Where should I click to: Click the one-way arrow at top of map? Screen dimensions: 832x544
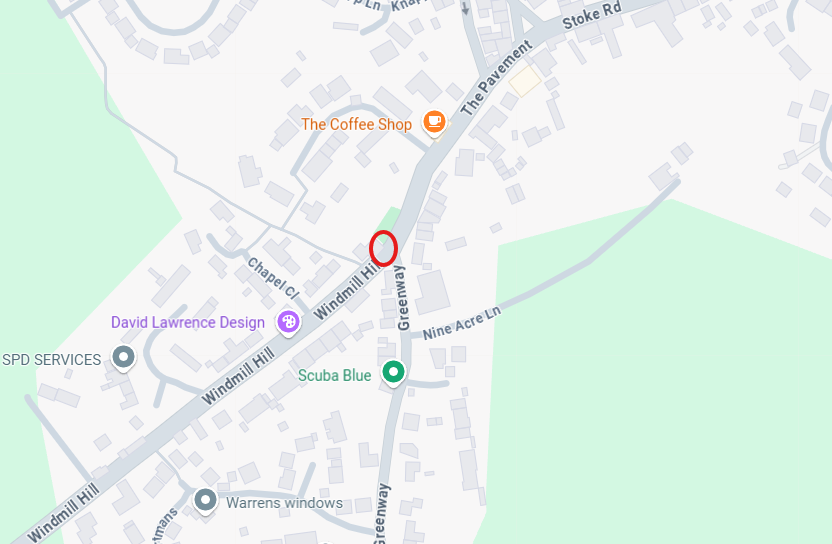coord(465,8)
